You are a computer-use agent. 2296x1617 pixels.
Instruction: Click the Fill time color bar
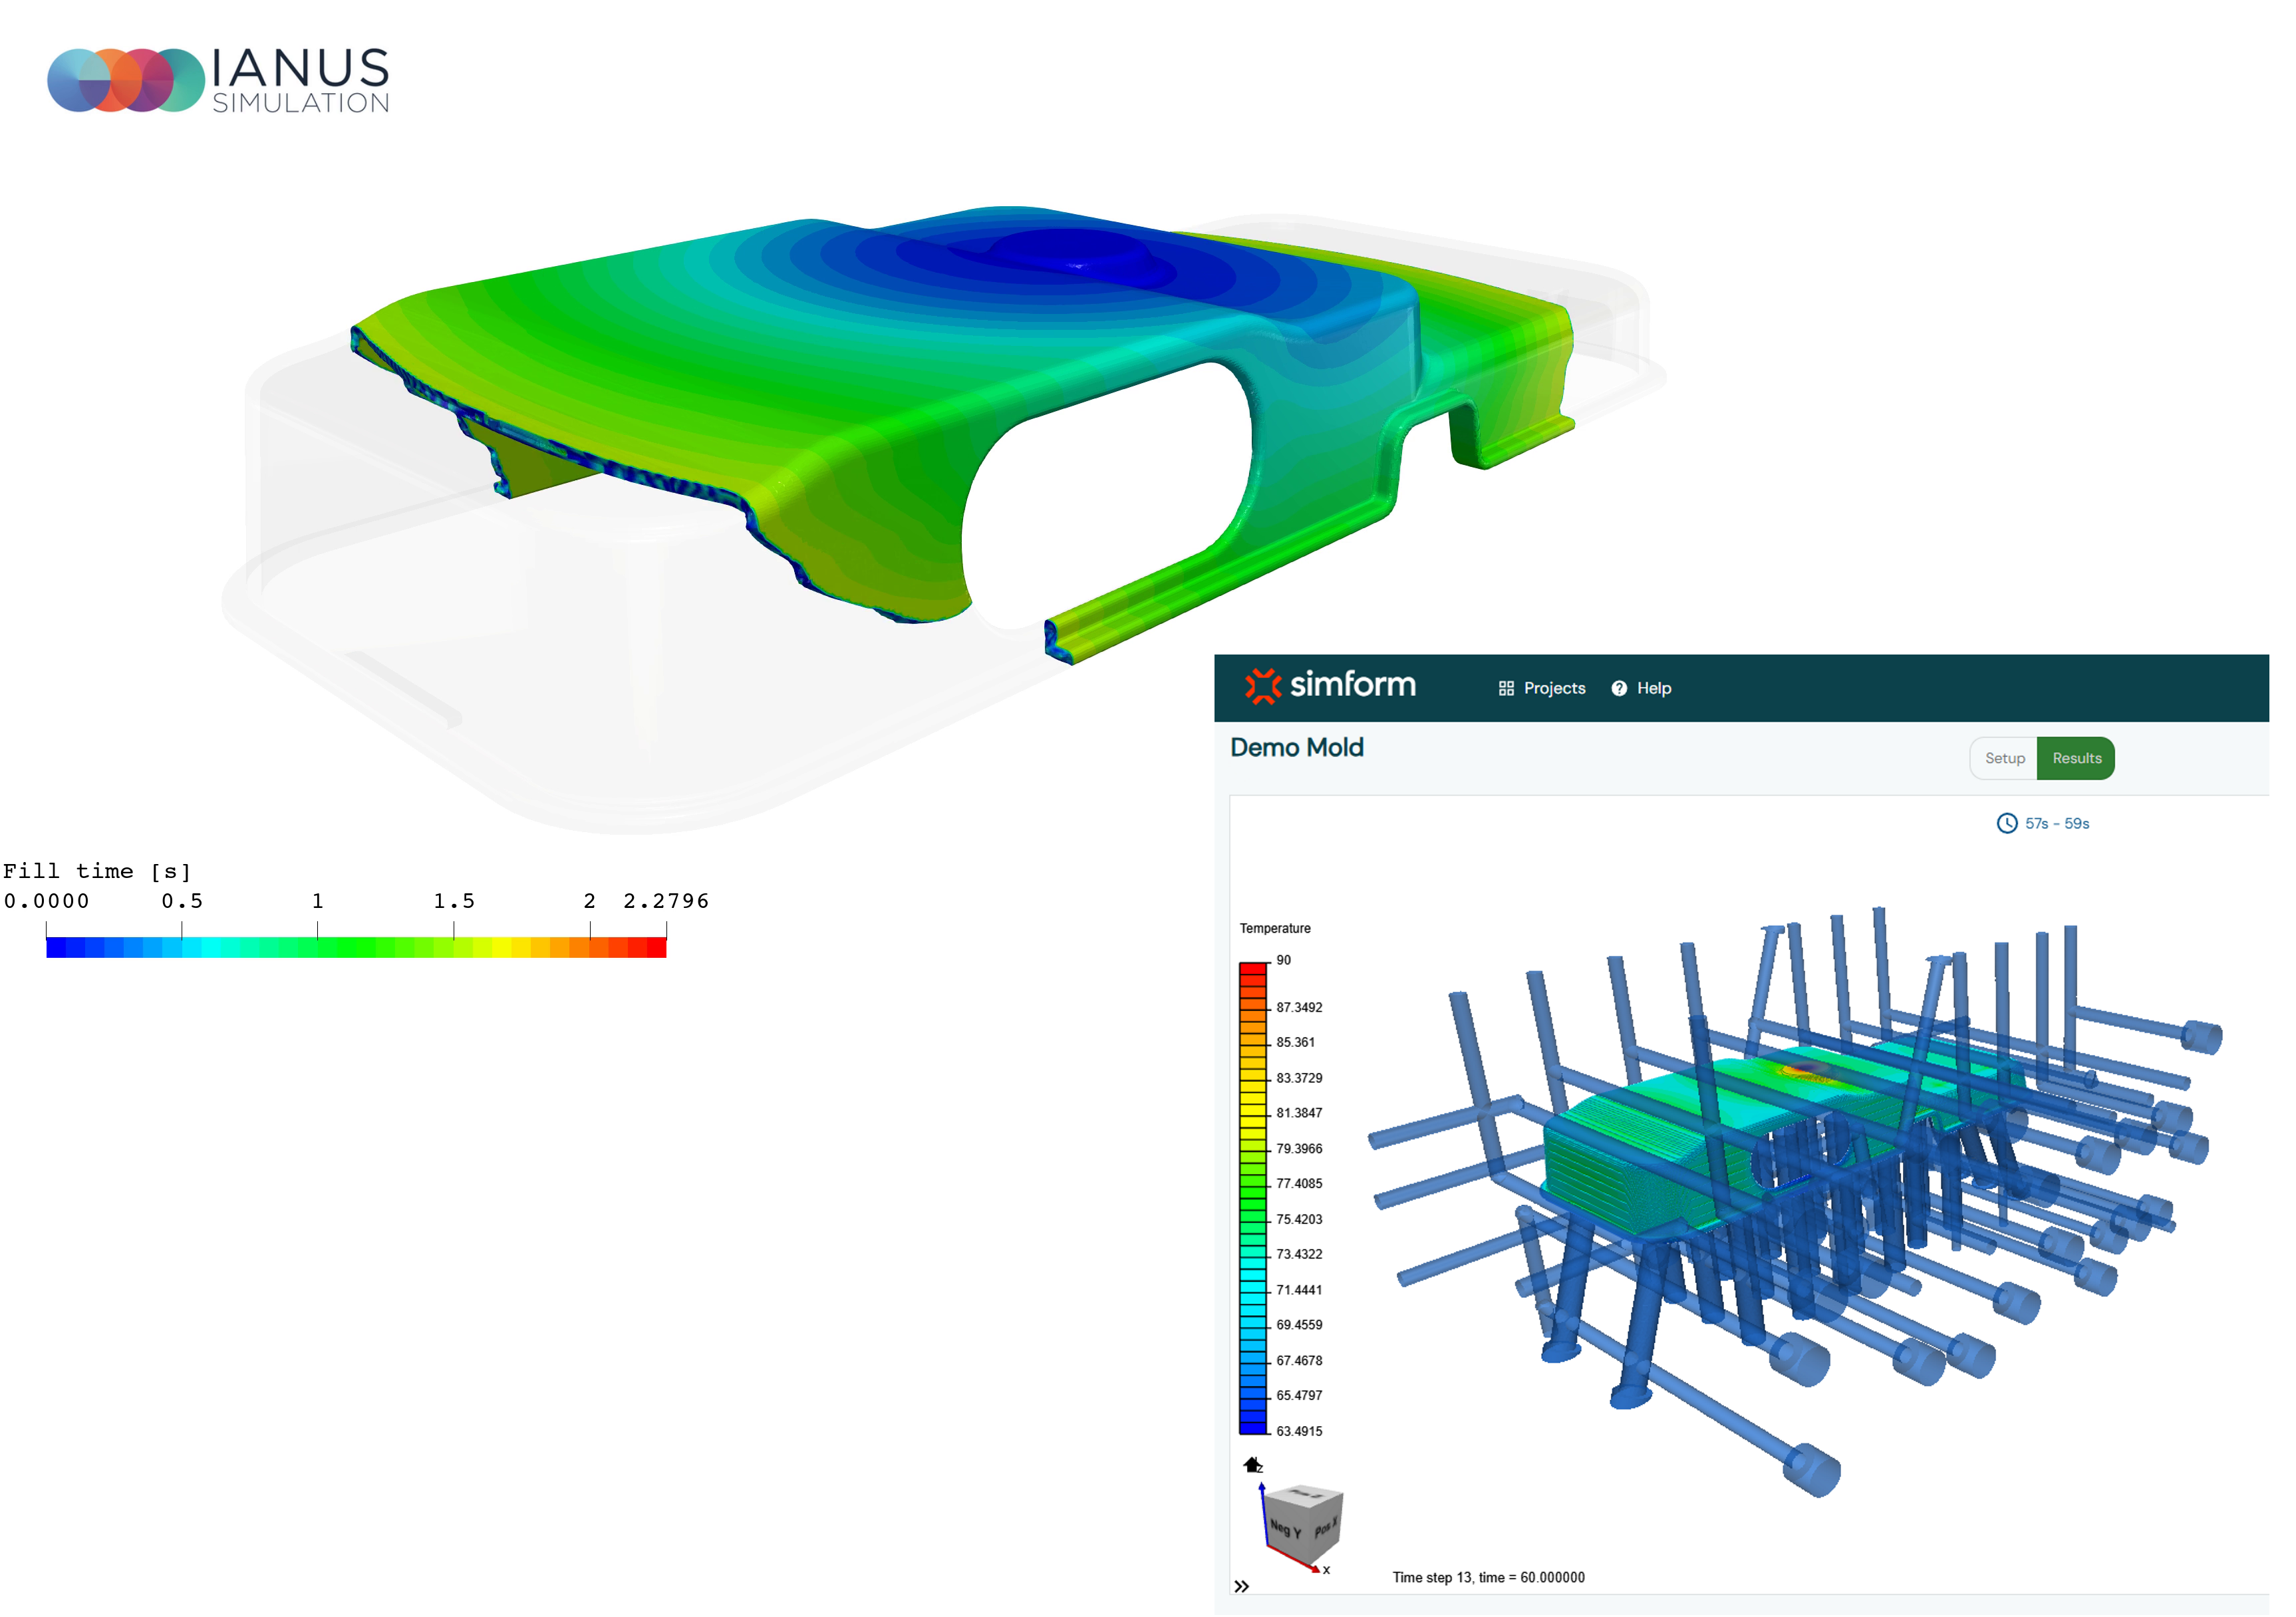[356, 947]
